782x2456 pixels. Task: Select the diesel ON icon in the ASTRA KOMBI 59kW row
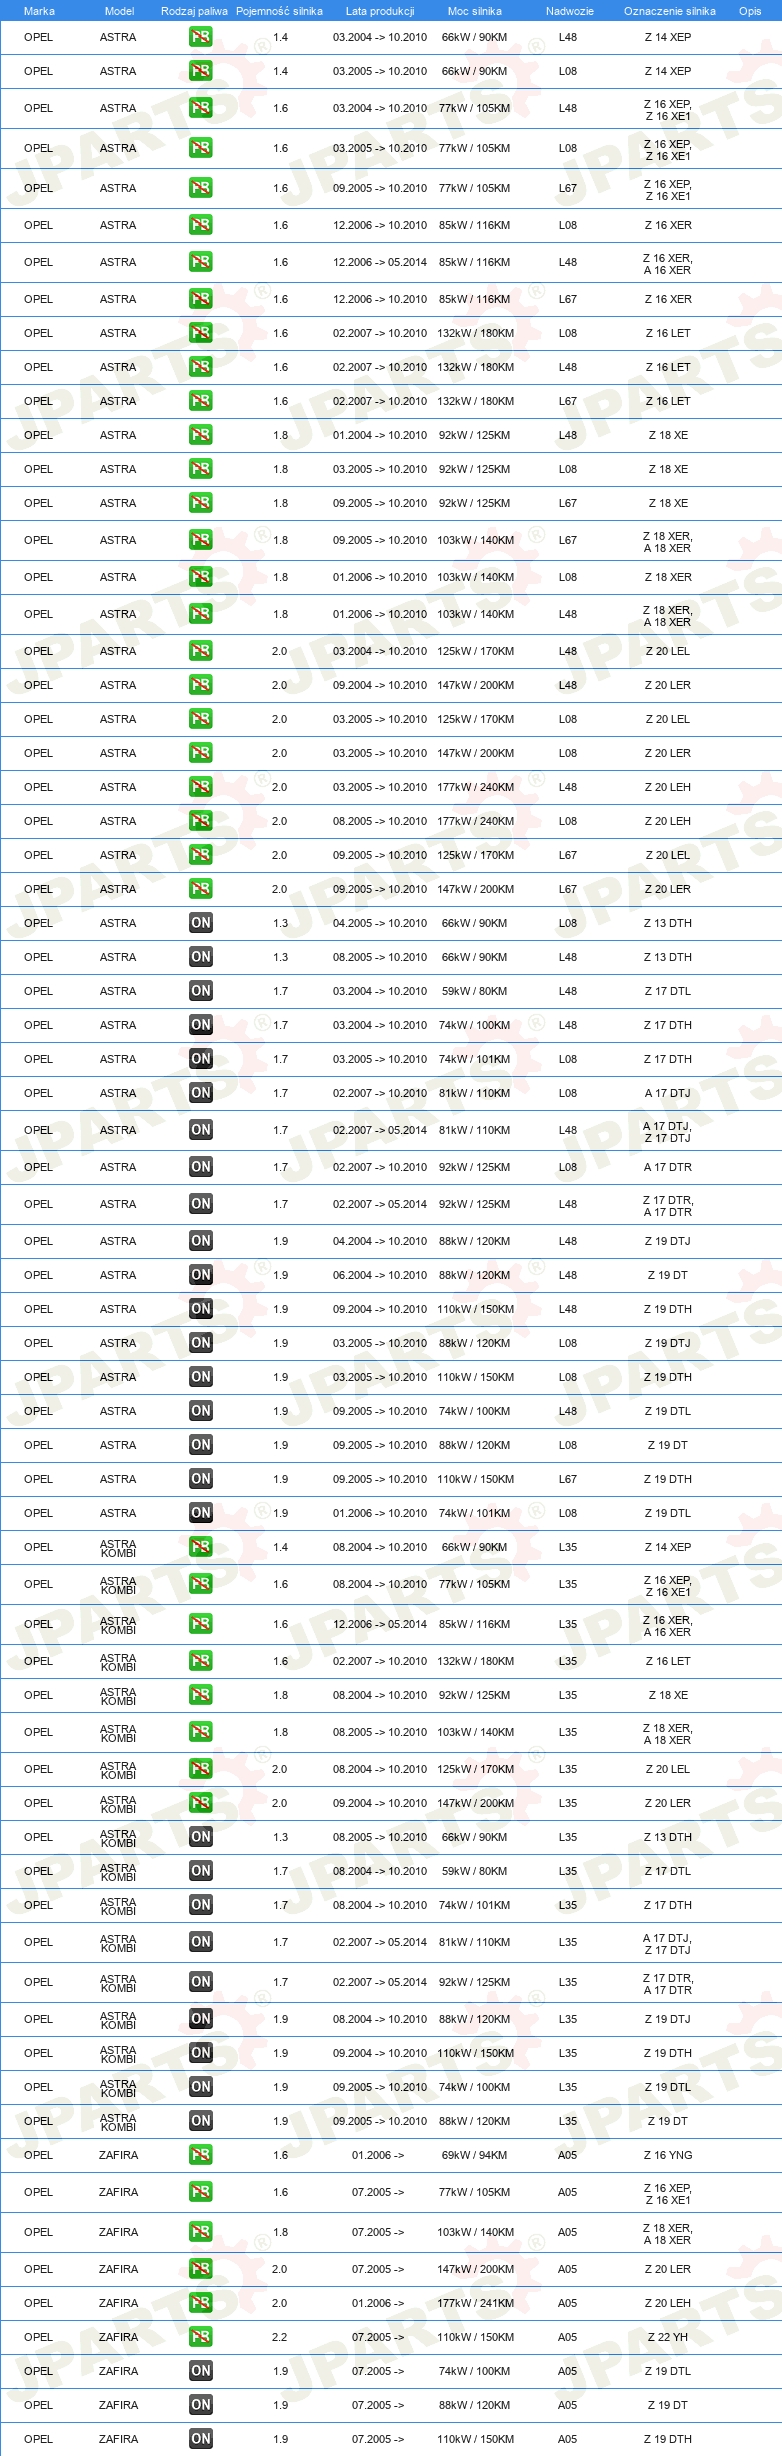pos(200,1871)
